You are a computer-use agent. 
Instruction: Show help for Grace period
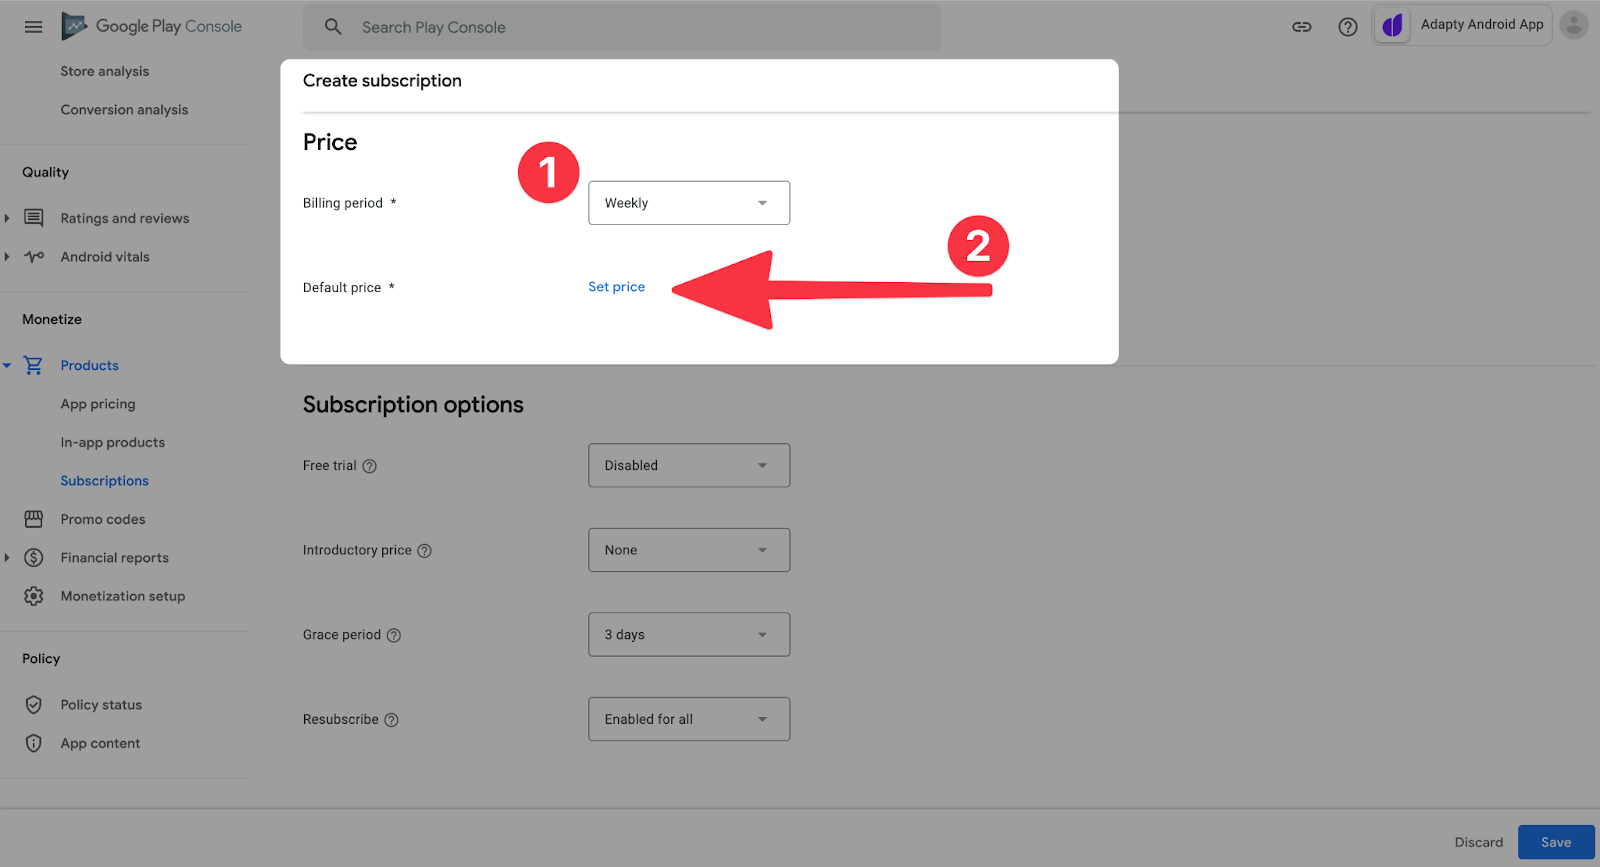(x=394, y=635)
